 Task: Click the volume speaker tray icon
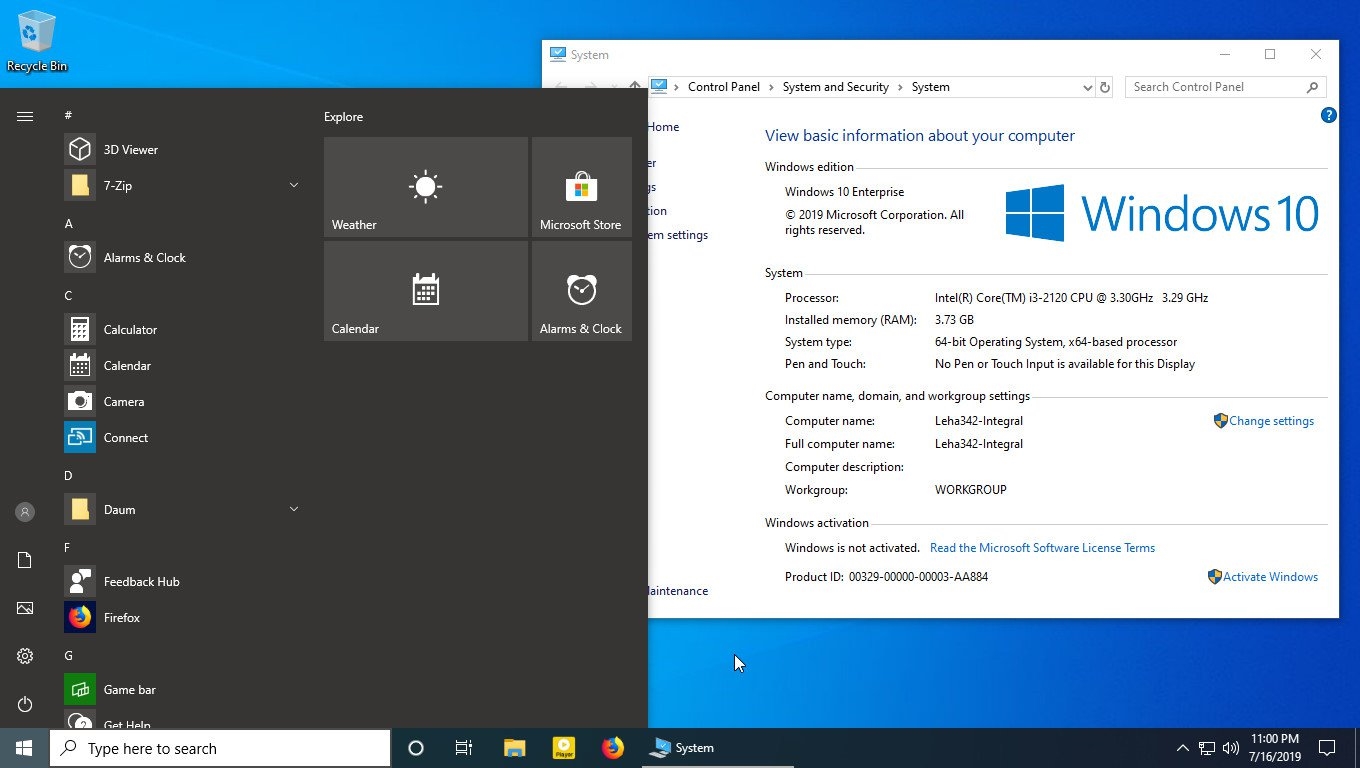[x=1231, y=748]
